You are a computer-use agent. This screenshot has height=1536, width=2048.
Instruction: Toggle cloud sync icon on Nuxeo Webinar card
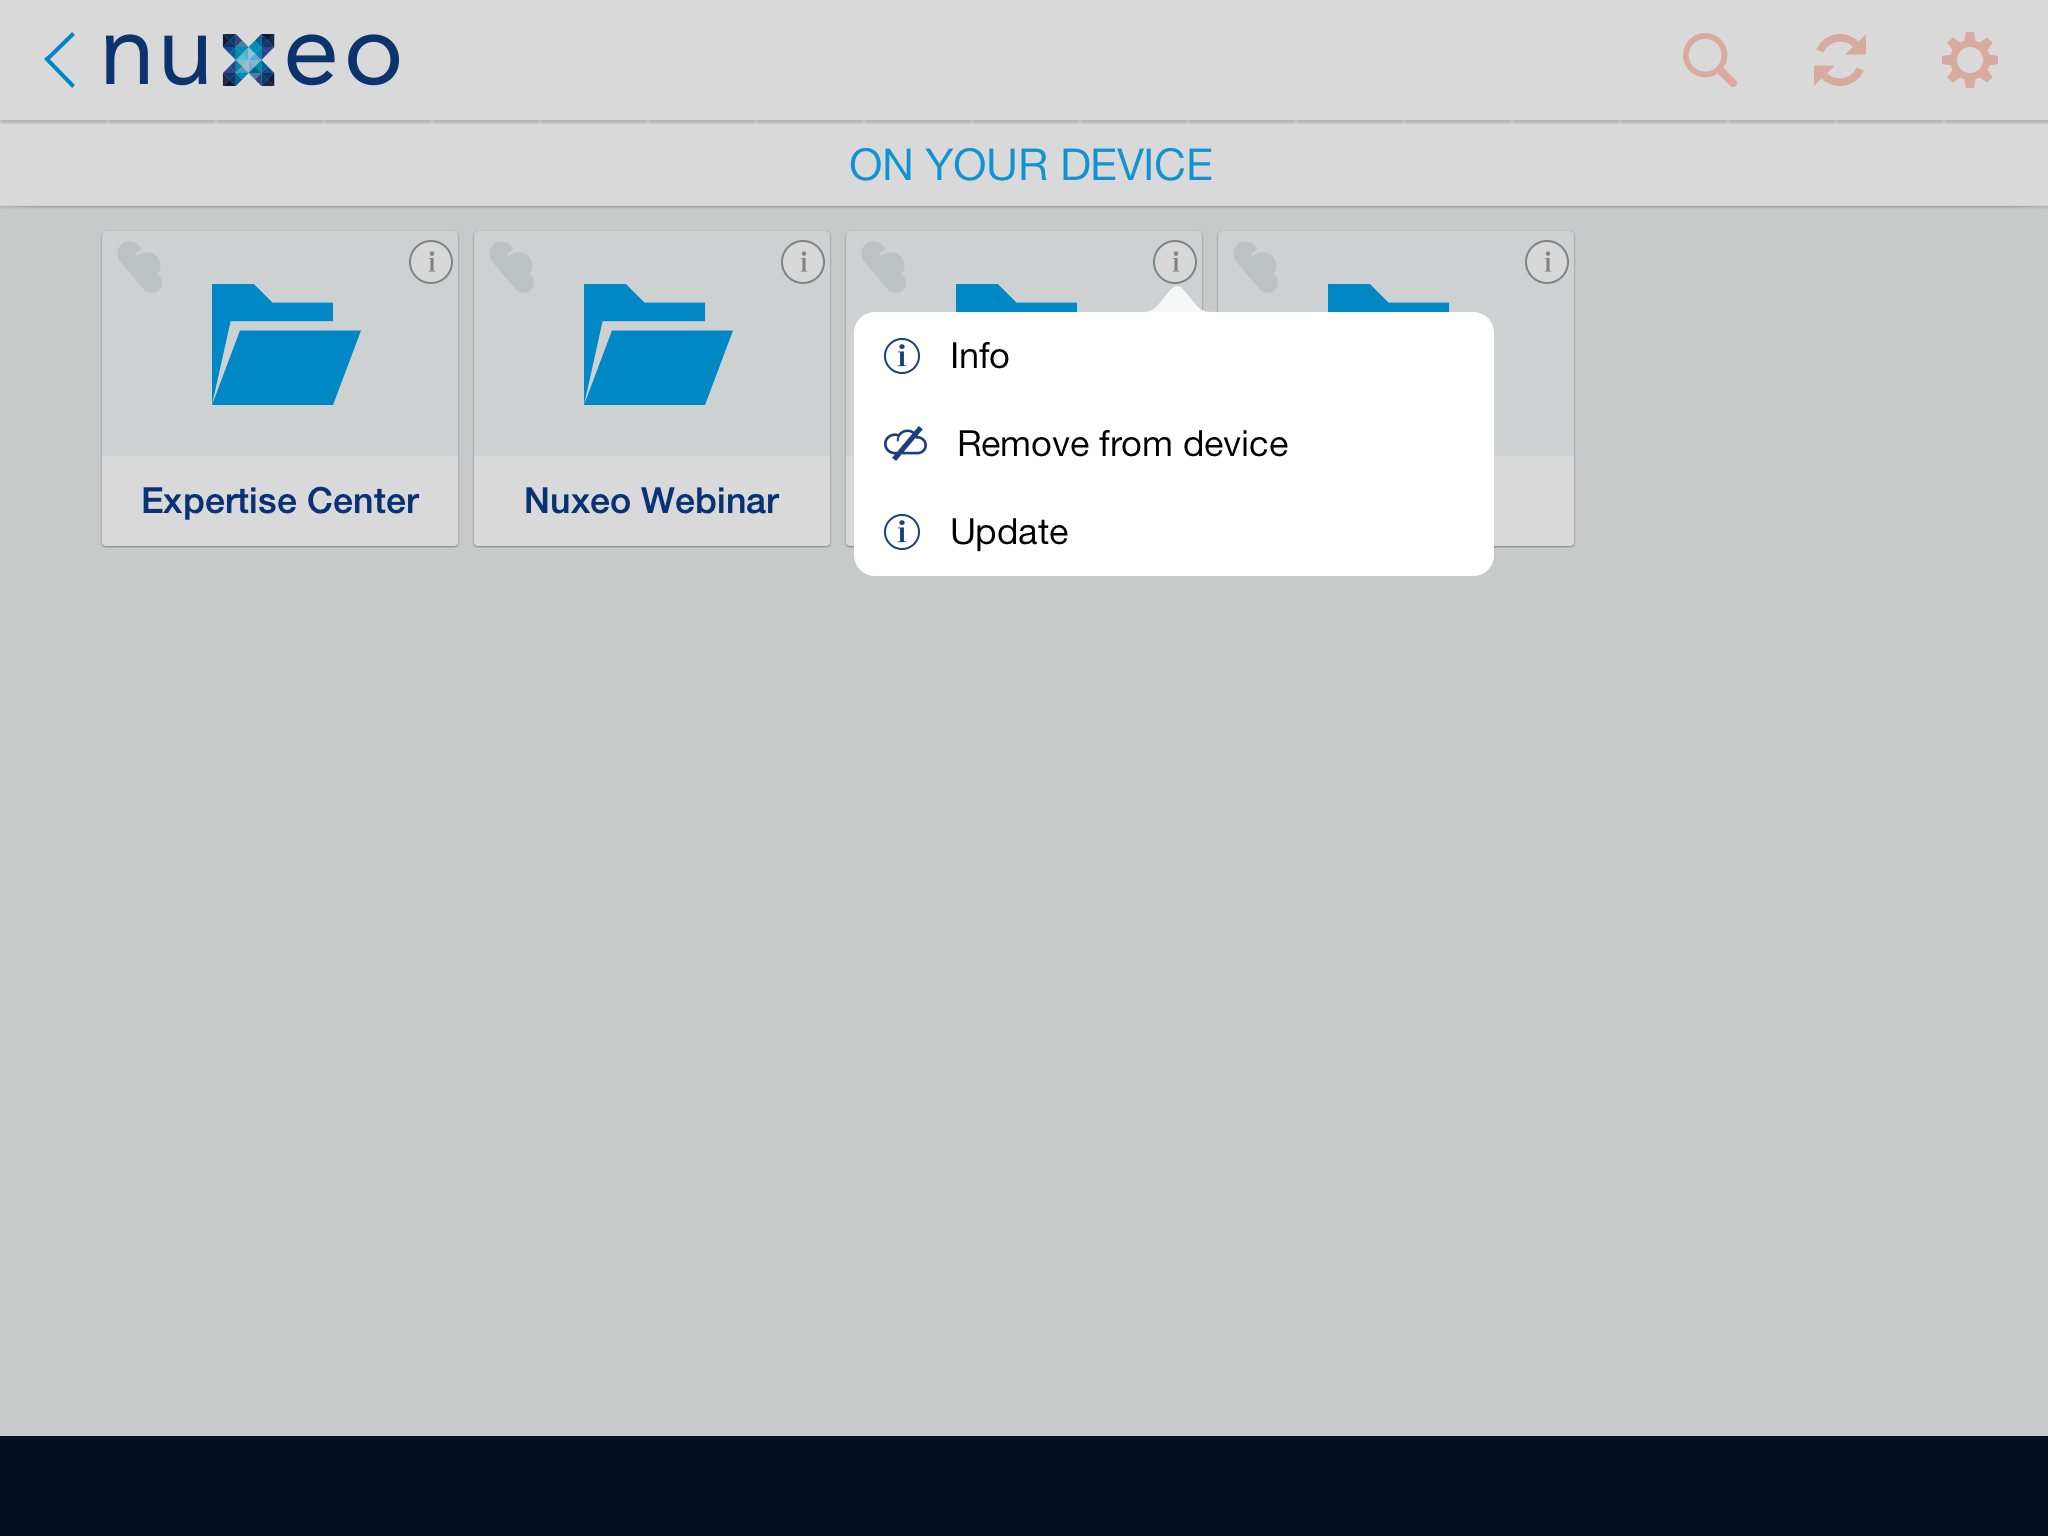[x=512, y=267]
